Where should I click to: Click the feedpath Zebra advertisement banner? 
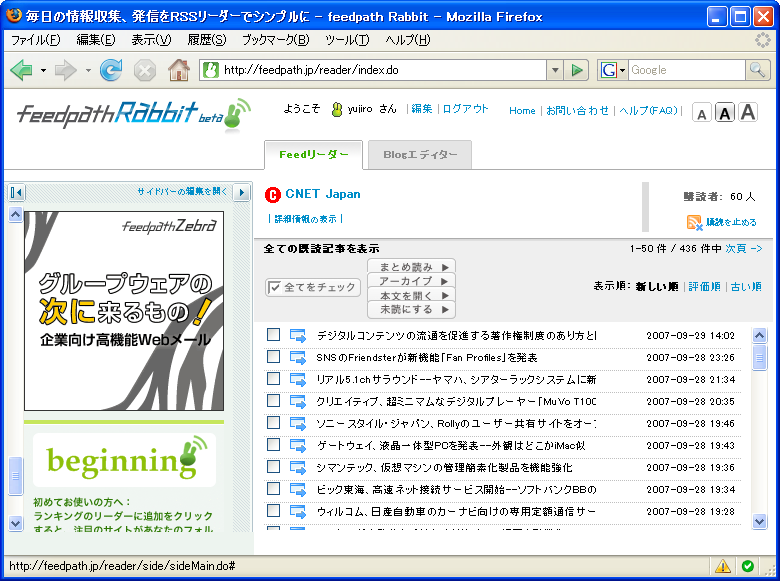(x=124, y=311)
